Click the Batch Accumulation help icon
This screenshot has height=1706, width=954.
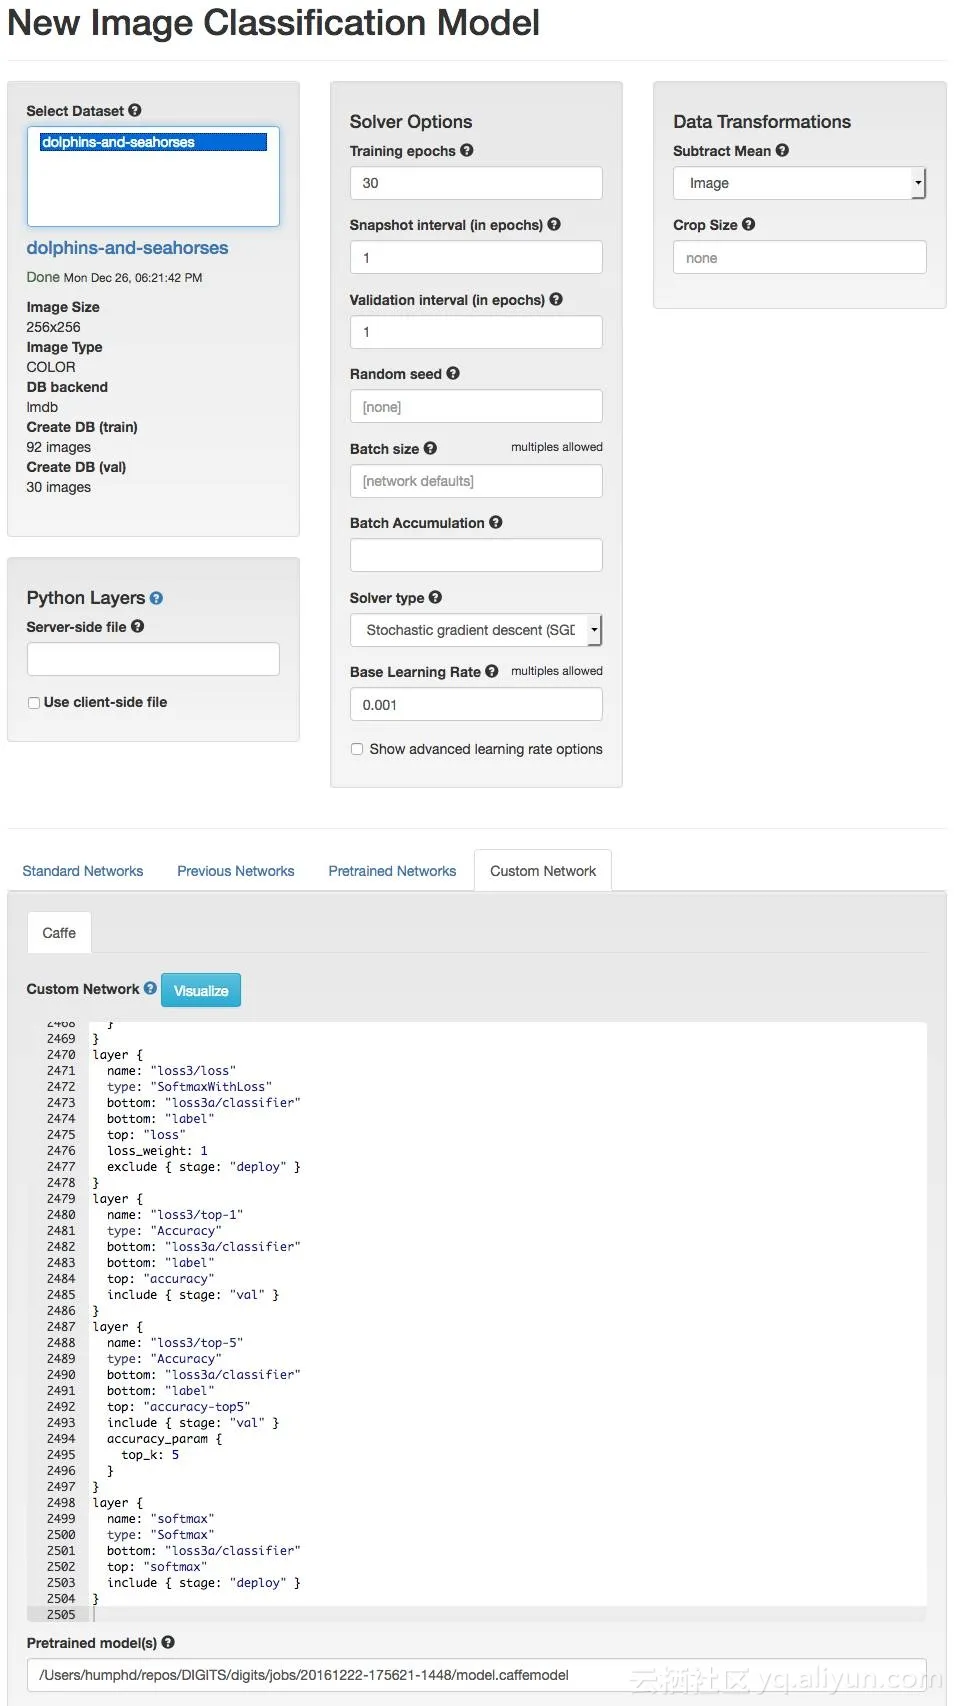pyautogui.click(x=496, y=522)
